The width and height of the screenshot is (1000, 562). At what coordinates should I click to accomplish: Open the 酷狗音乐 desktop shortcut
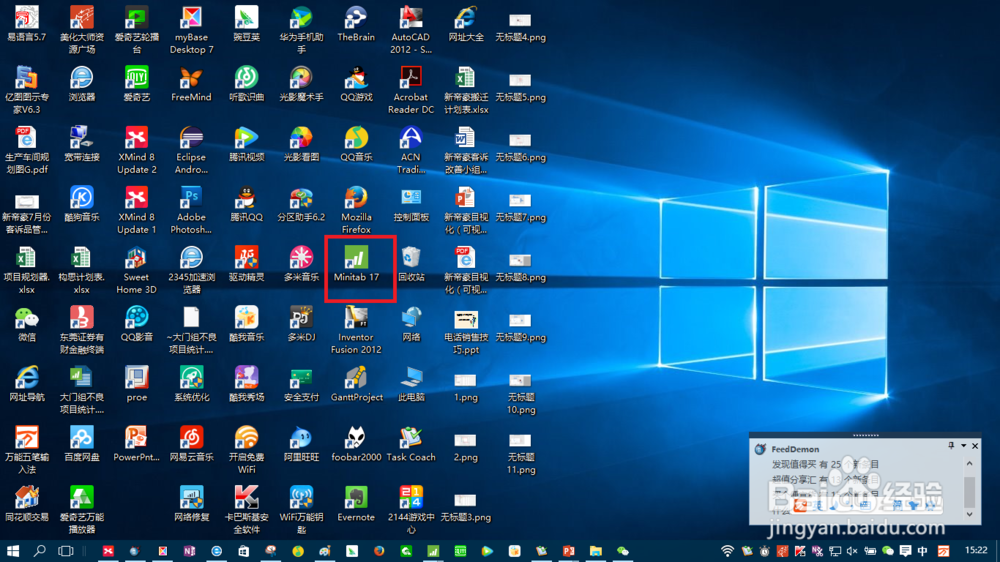click(82, 203)
